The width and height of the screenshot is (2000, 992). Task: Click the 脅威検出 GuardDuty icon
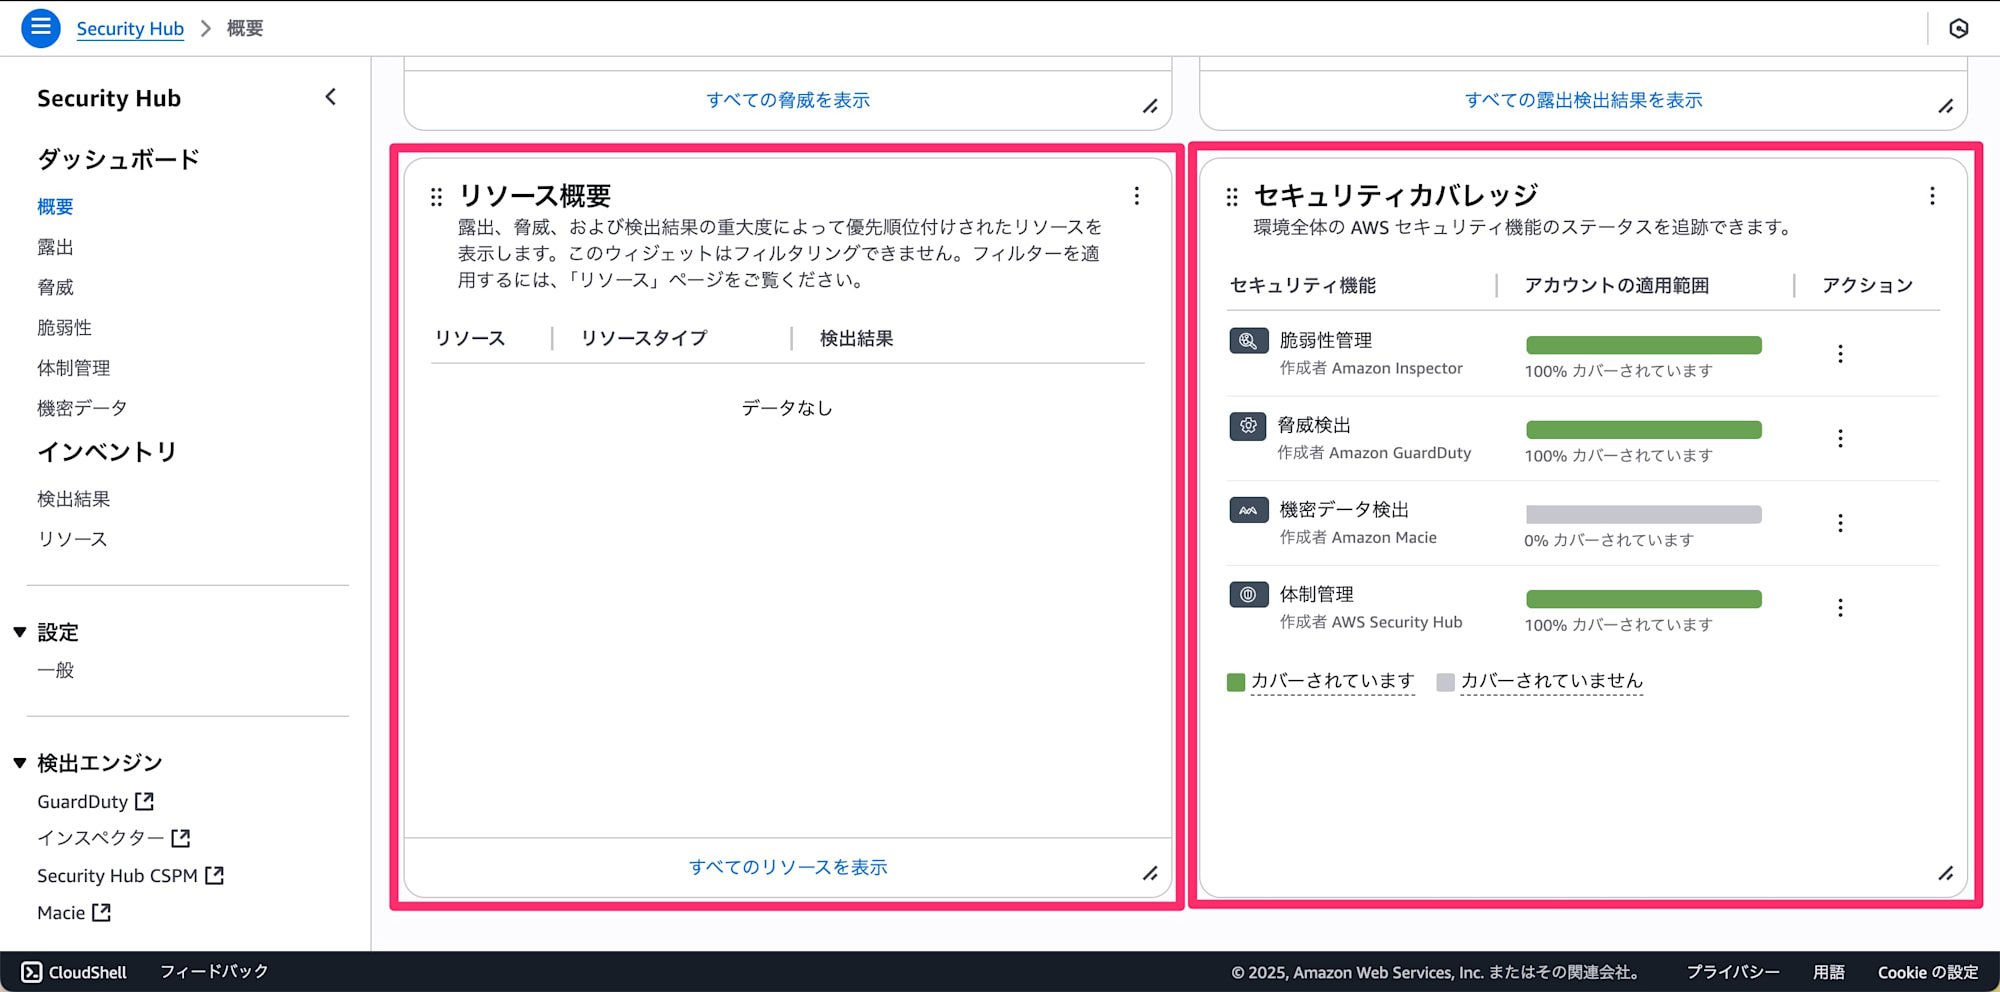(x=1248, y=425)
